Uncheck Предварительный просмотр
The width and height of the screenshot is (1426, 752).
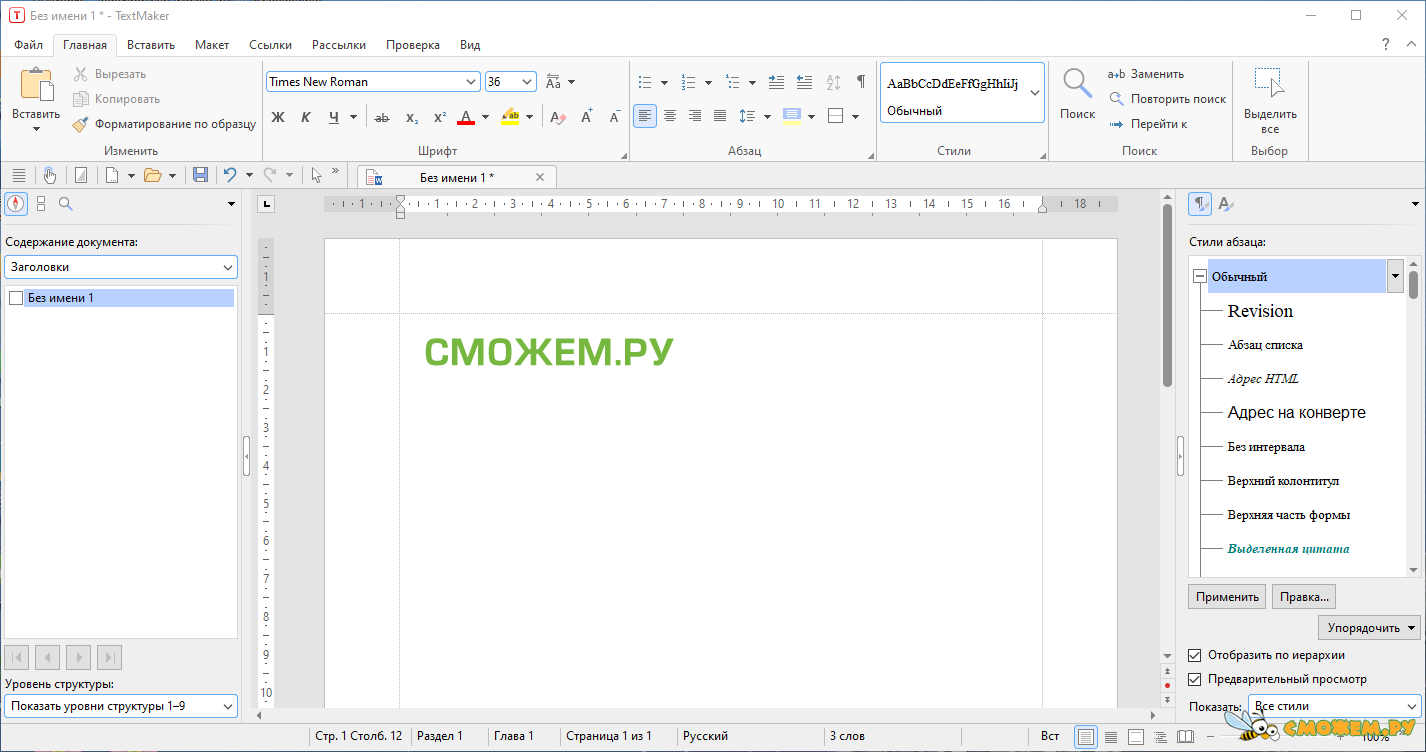tap(1194, 679)
